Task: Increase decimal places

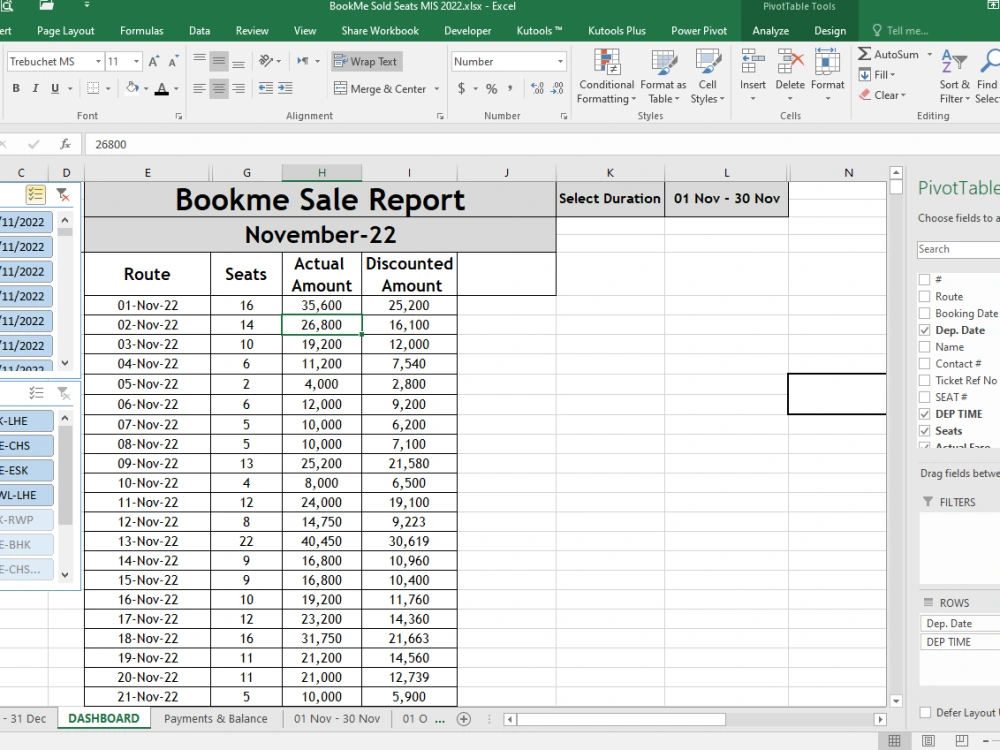Action: point(538,89)
